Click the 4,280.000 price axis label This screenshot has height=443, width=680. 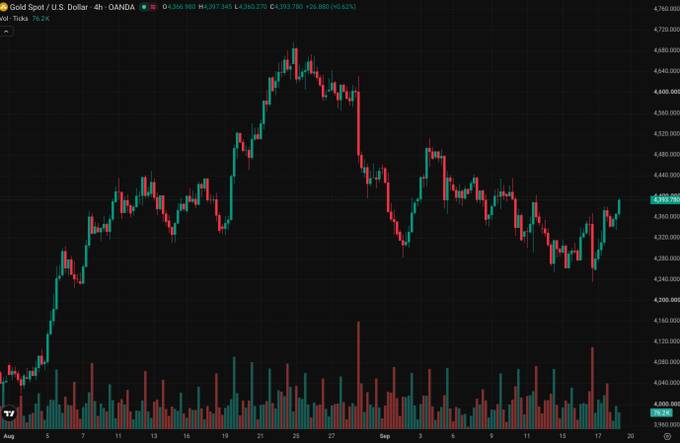pos(666,258)
